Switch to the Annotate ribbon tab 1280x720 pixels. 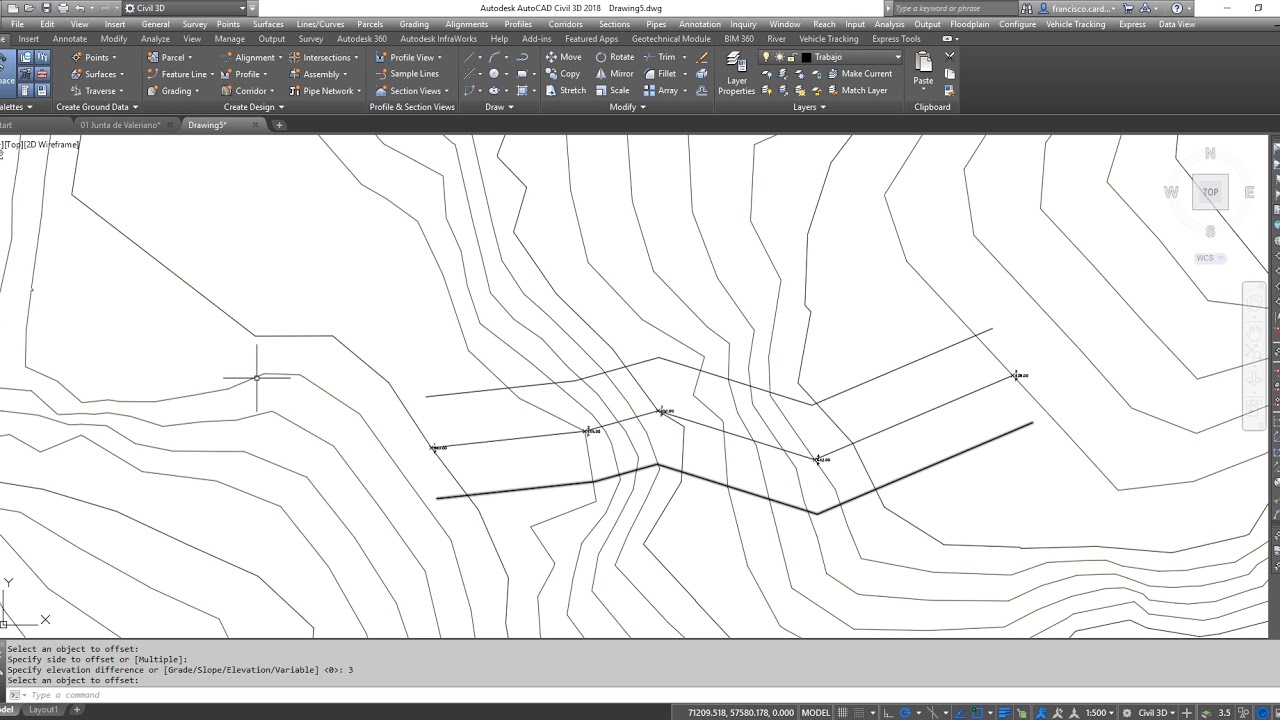(x=70, y=39)
